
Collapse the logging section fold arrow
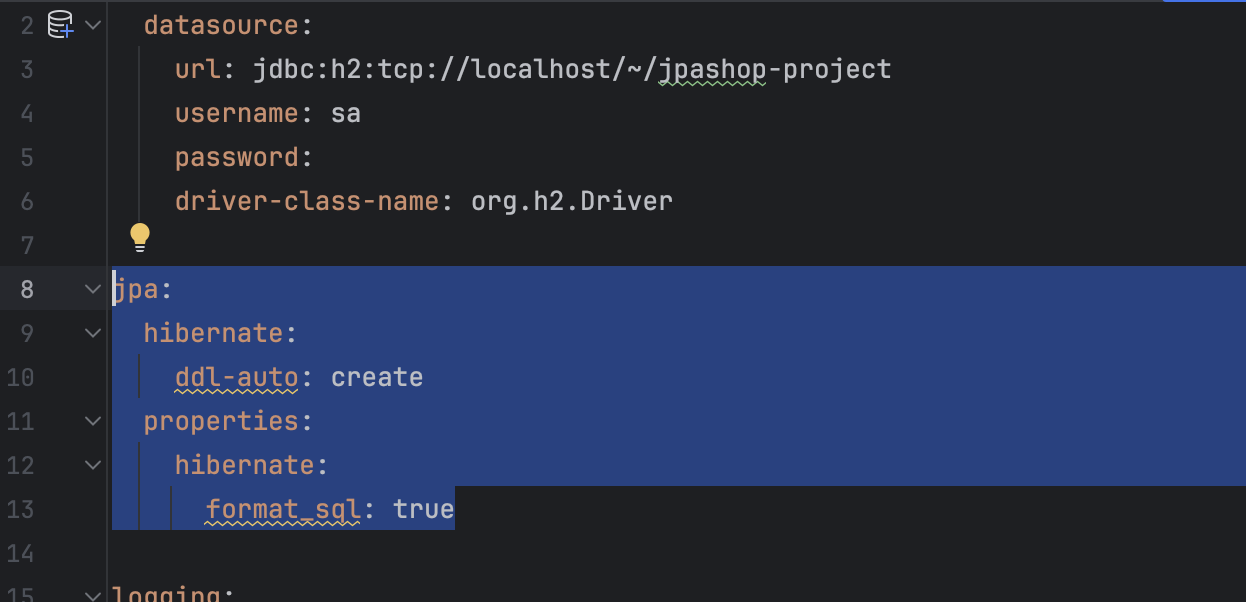93,595
